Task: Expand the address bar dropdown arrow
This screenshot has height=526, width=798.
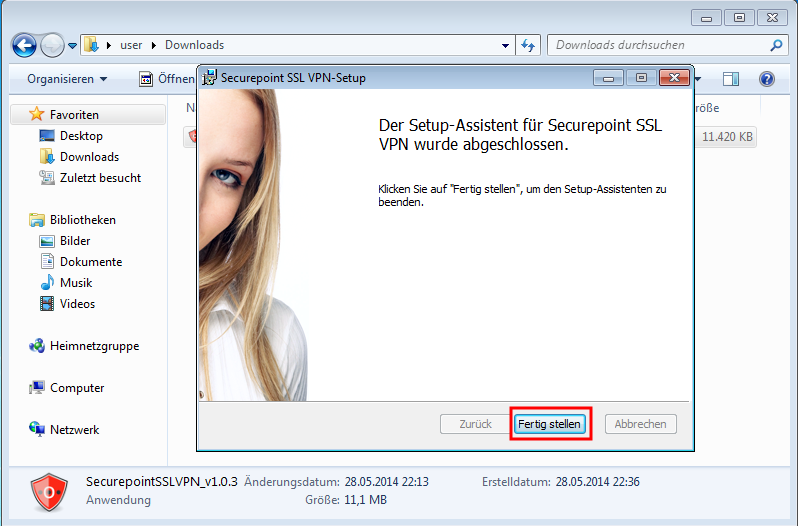Action: [x=505, y=45]
